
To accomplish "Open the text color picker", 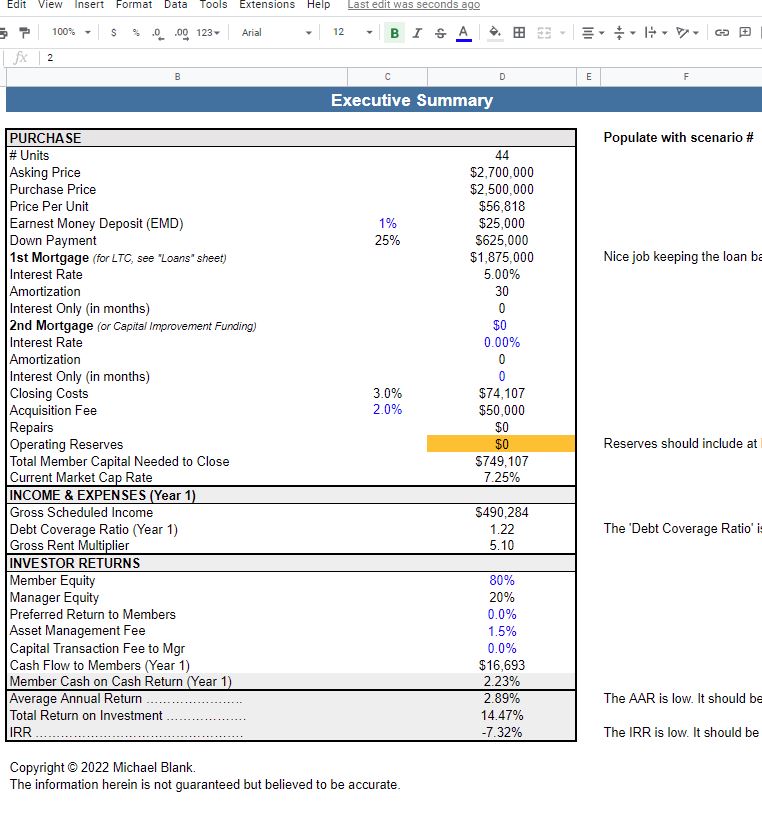I will [x=463, y=33].
